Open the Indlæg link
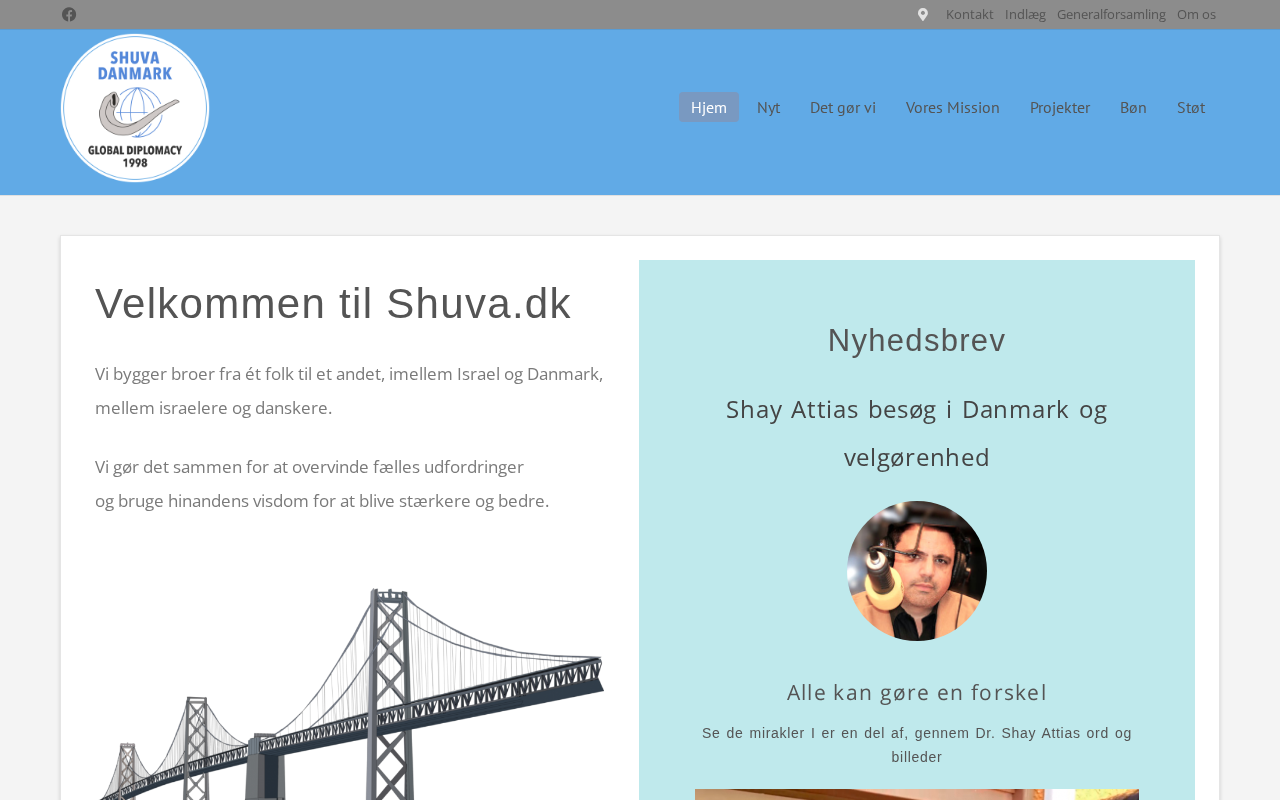The height and width of the screenshot is (800, 1280). tap(1025, 14)
